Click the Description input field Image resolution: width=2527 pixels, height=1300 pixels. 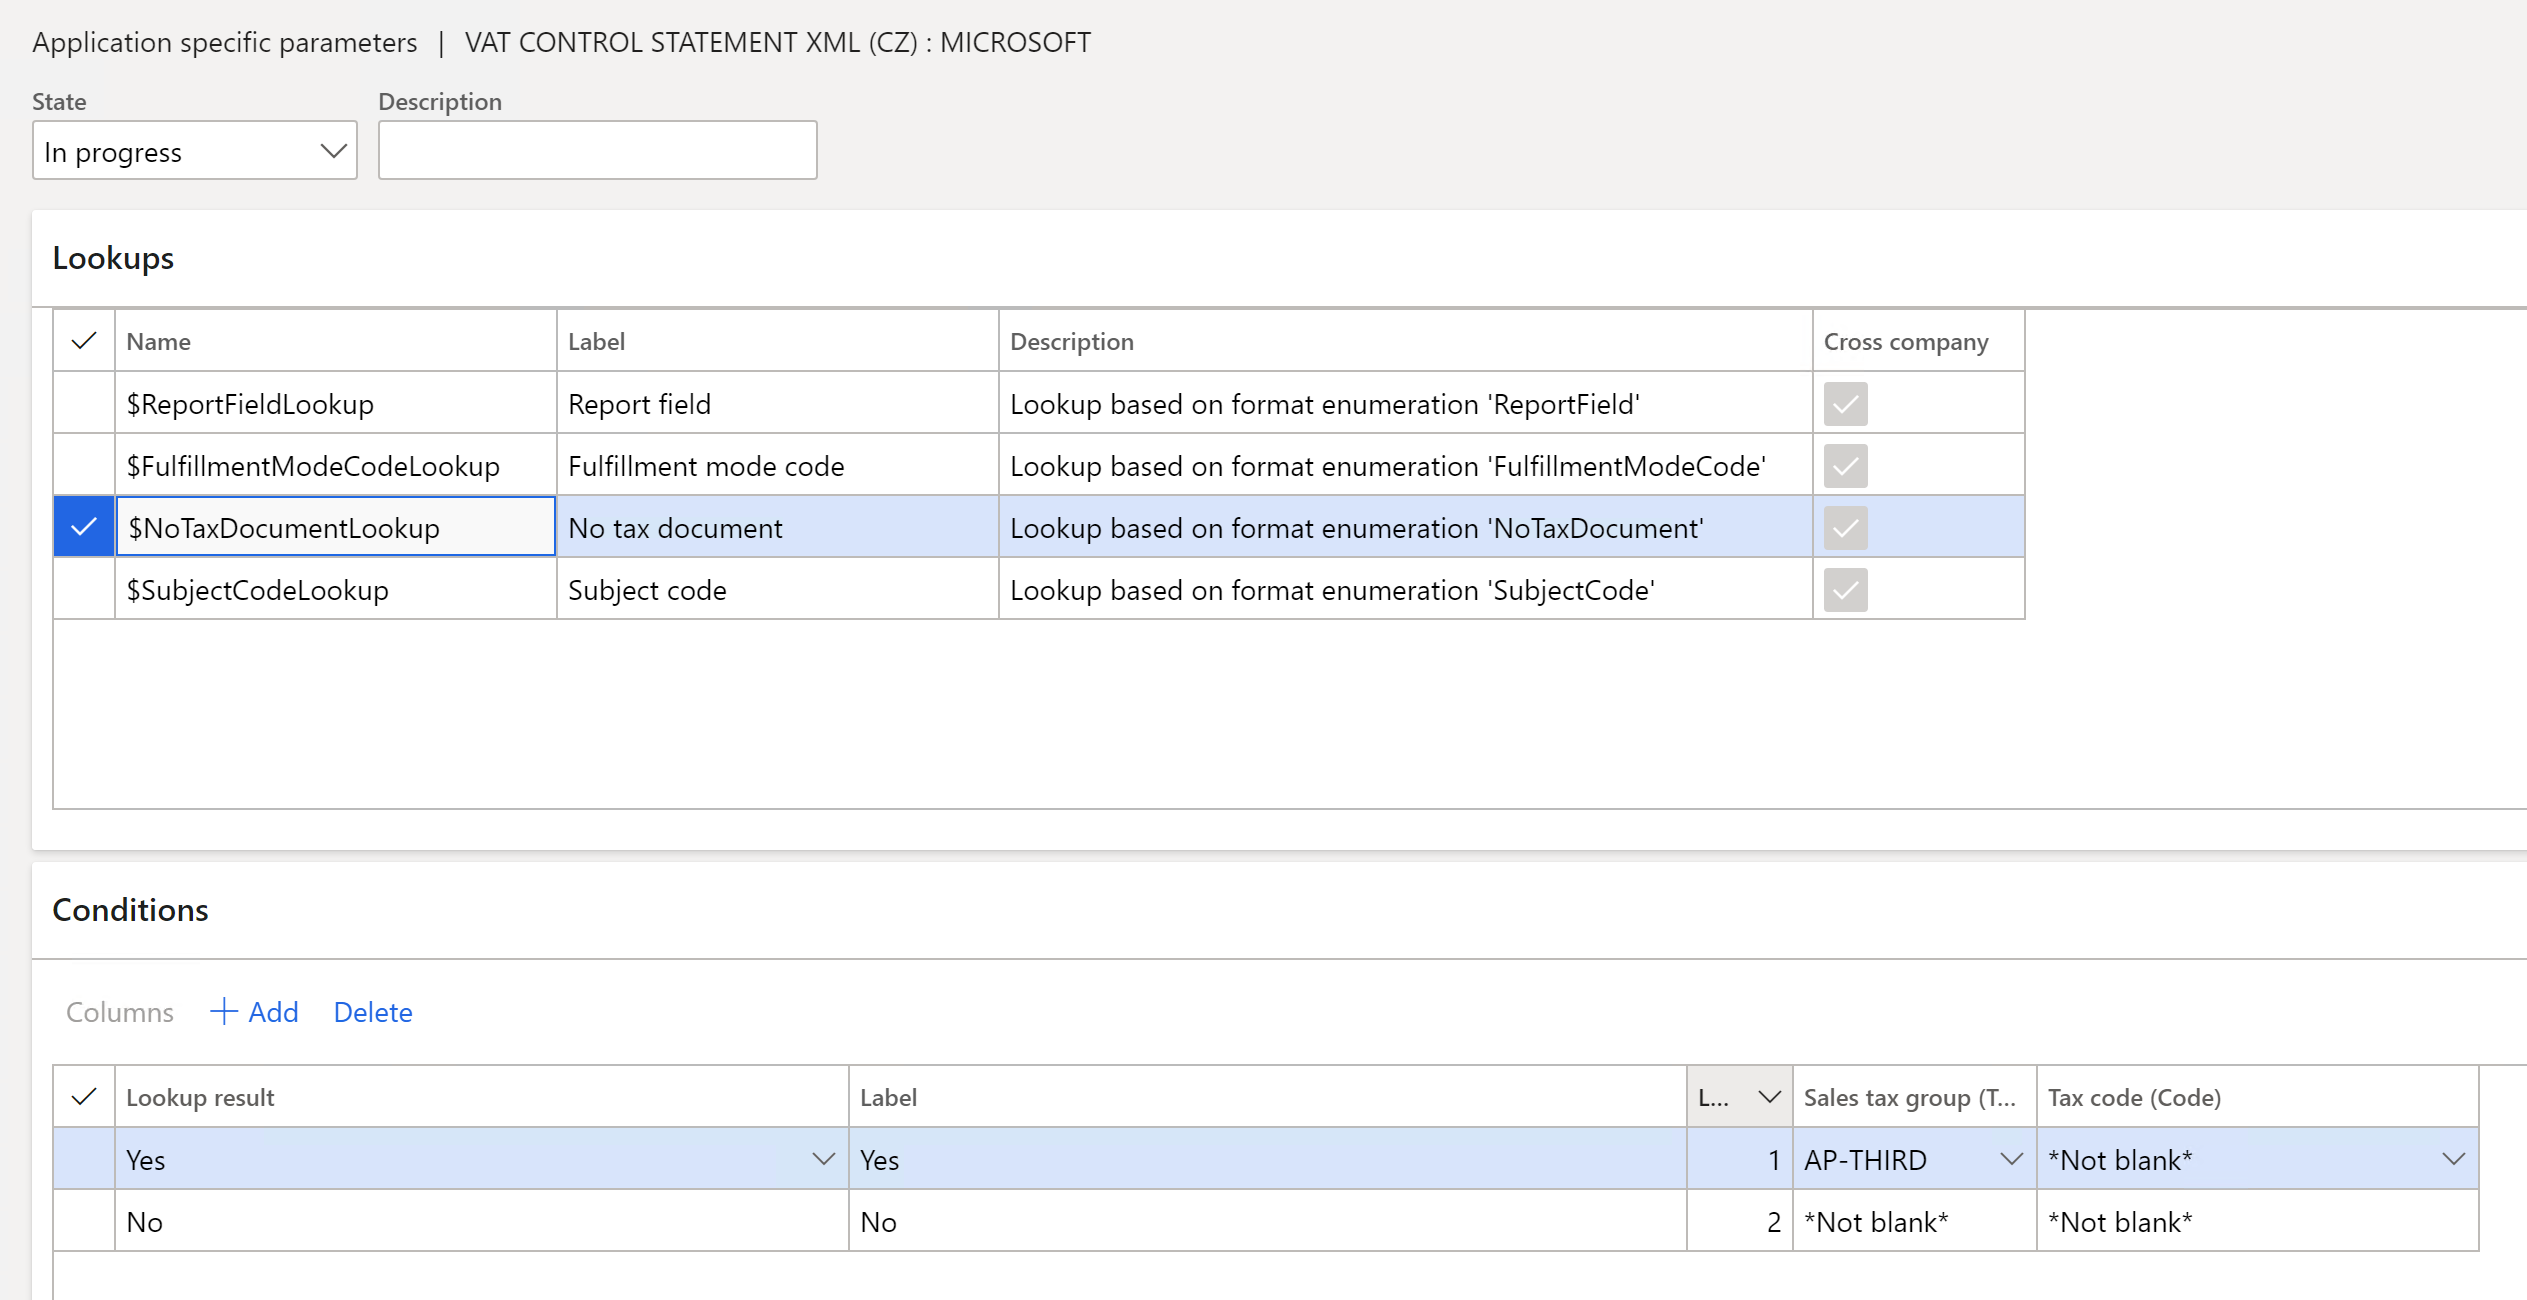pos(598,150)
